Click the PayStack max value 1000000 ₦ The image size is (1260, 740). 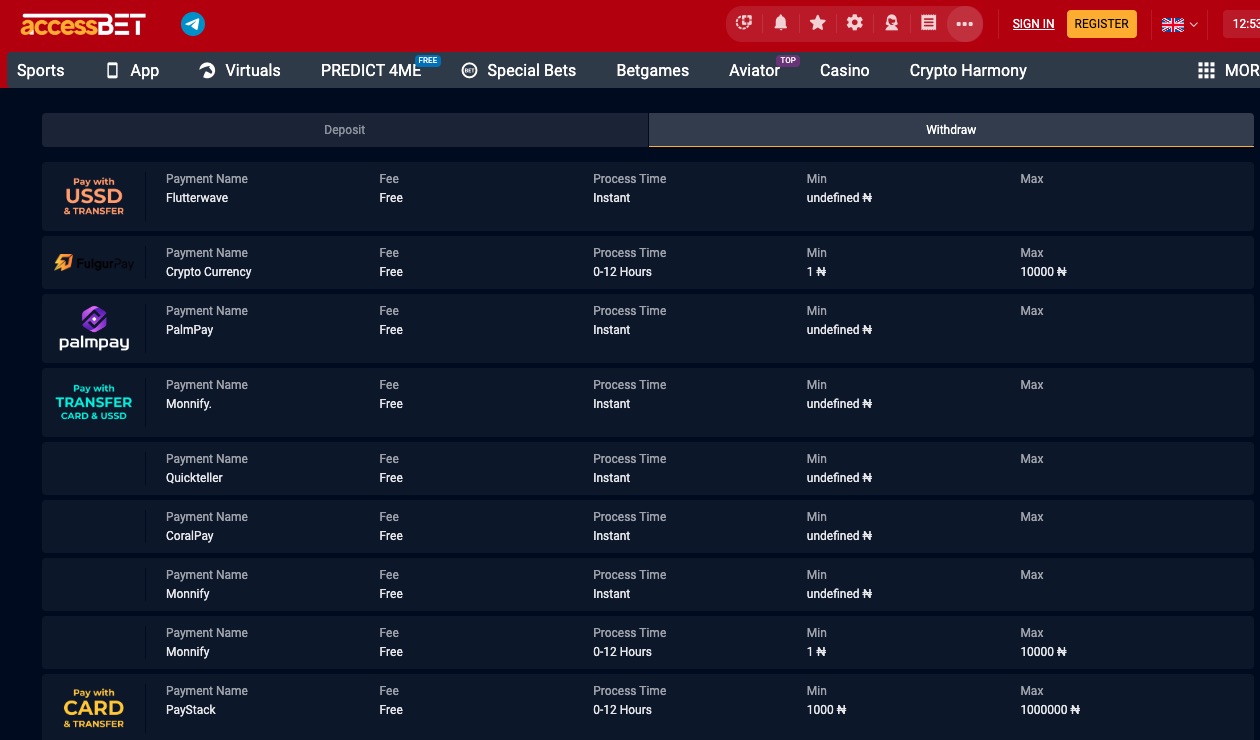click(1050, 710)
